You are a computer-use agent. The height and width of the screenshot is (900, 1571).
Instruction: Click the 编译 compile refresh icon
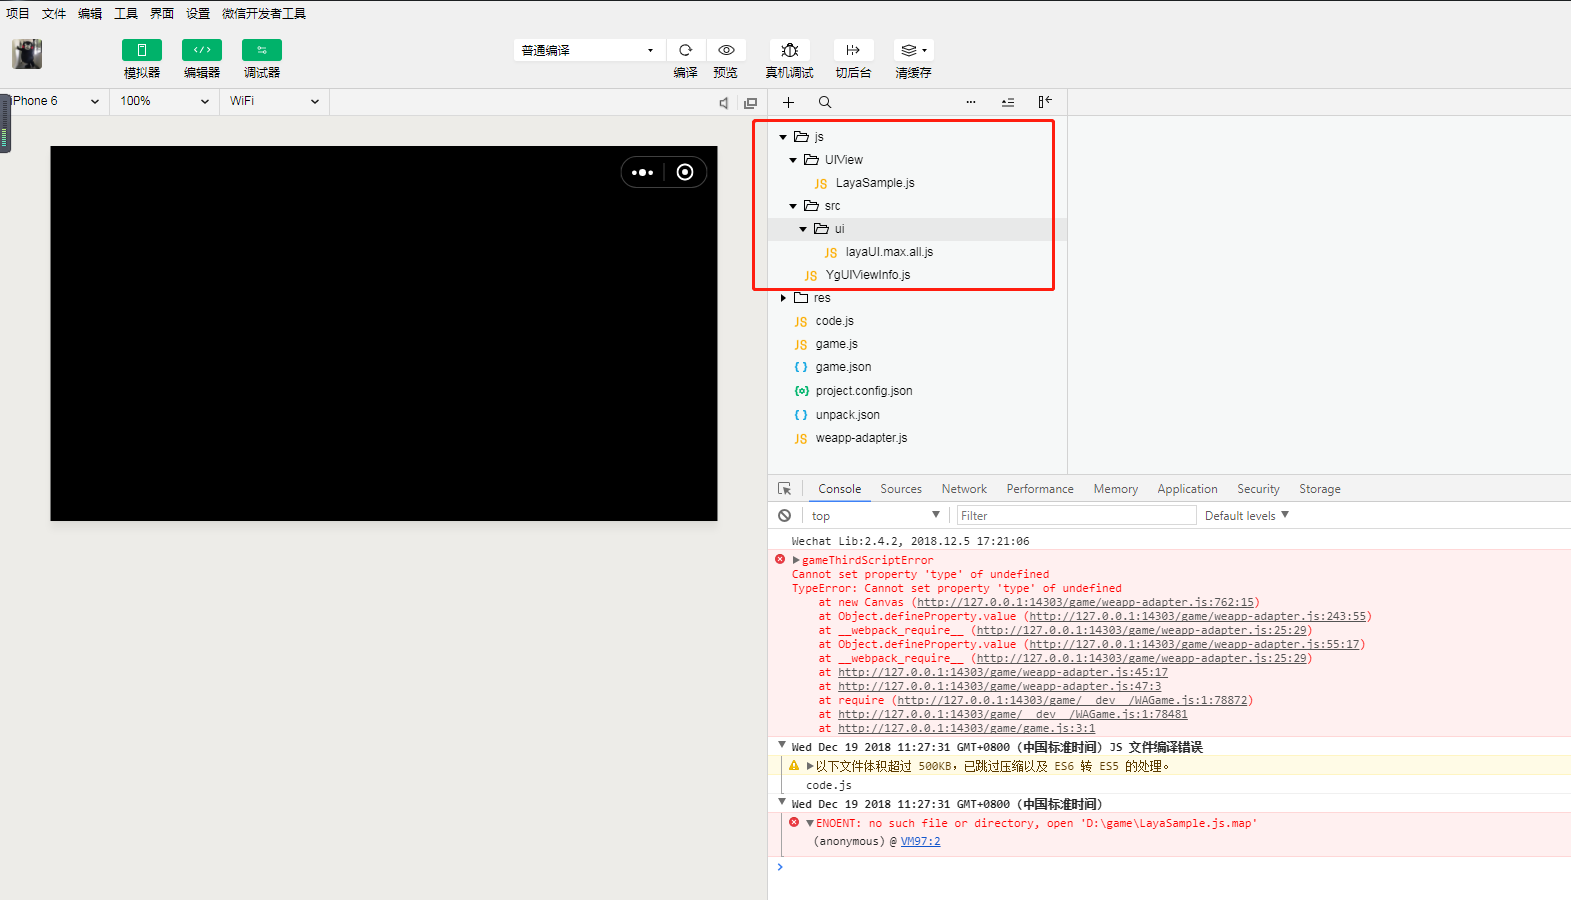click(x=685, y=50)
